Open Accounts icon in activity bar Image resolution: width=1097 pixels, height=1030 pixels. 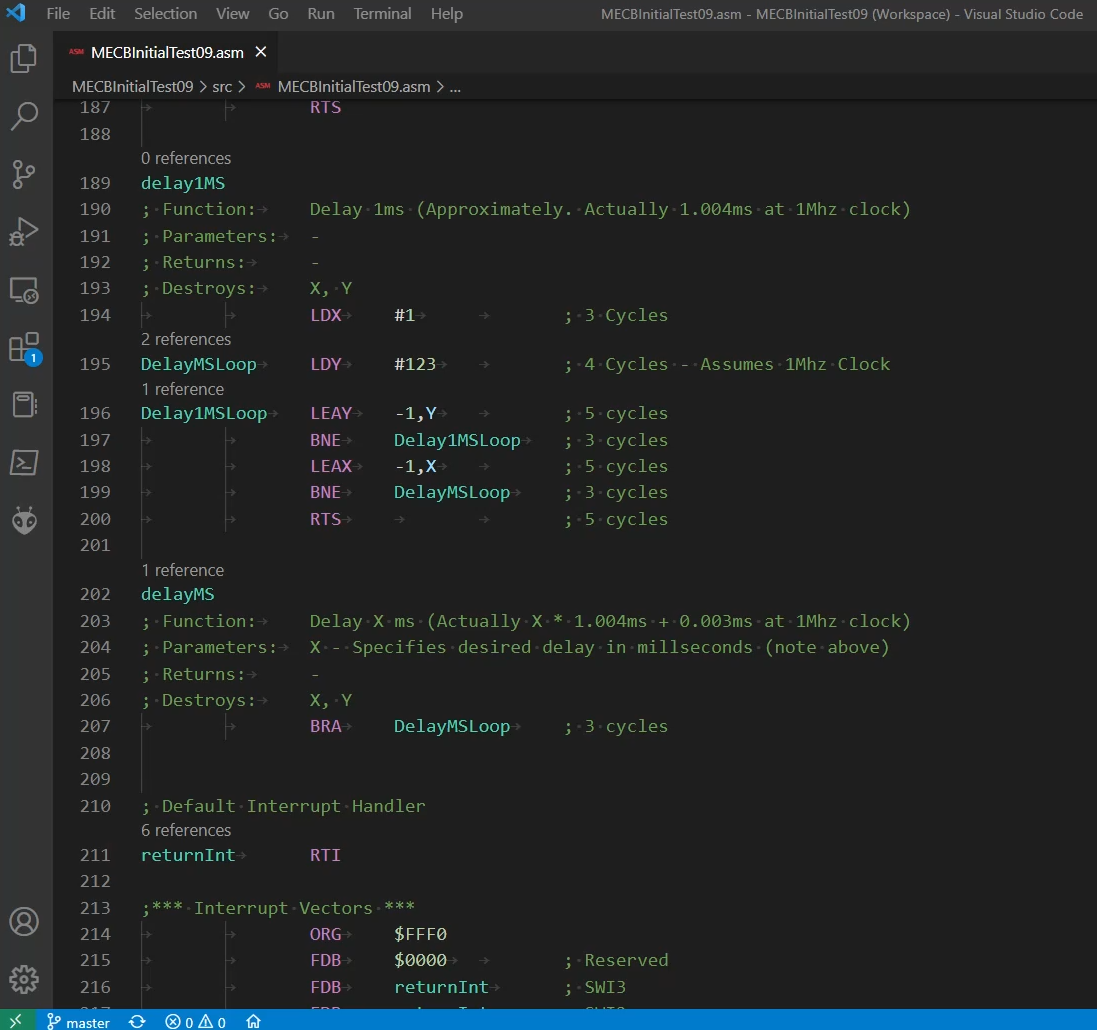click(24, 921)
